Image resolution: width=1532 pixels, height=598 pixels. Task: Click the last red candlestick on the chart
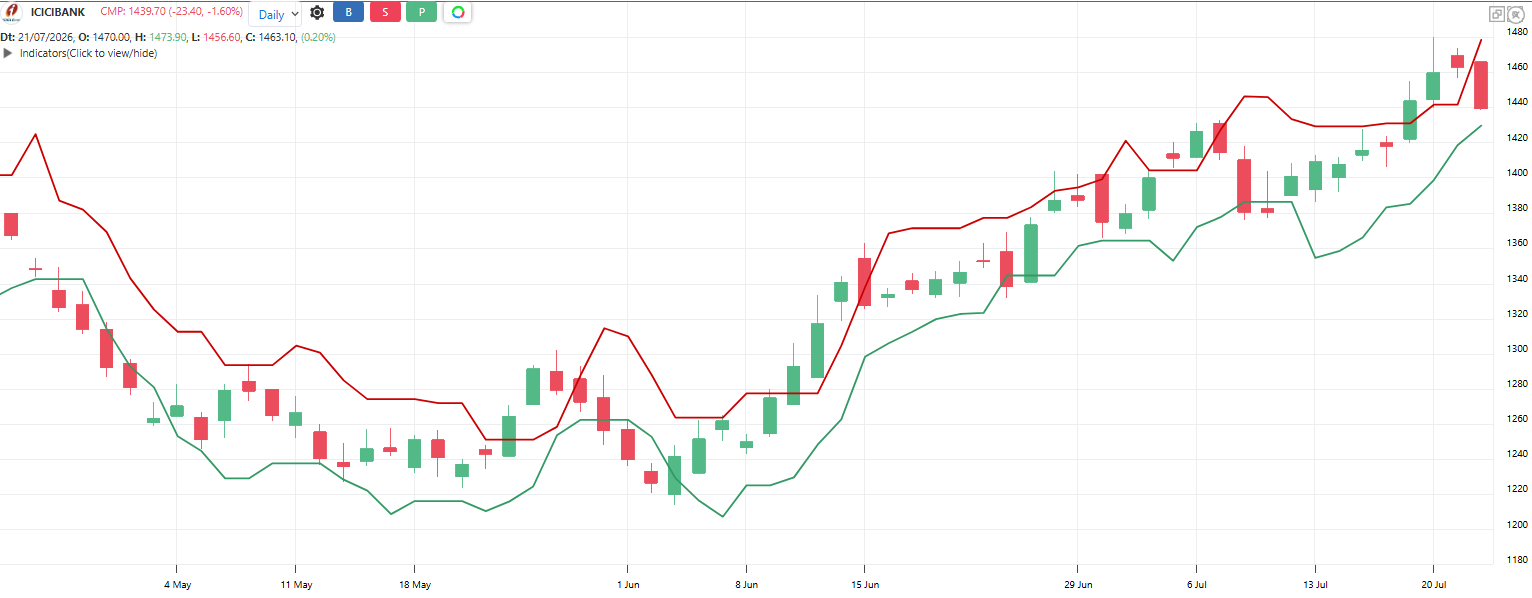(x=1481, y=85)
